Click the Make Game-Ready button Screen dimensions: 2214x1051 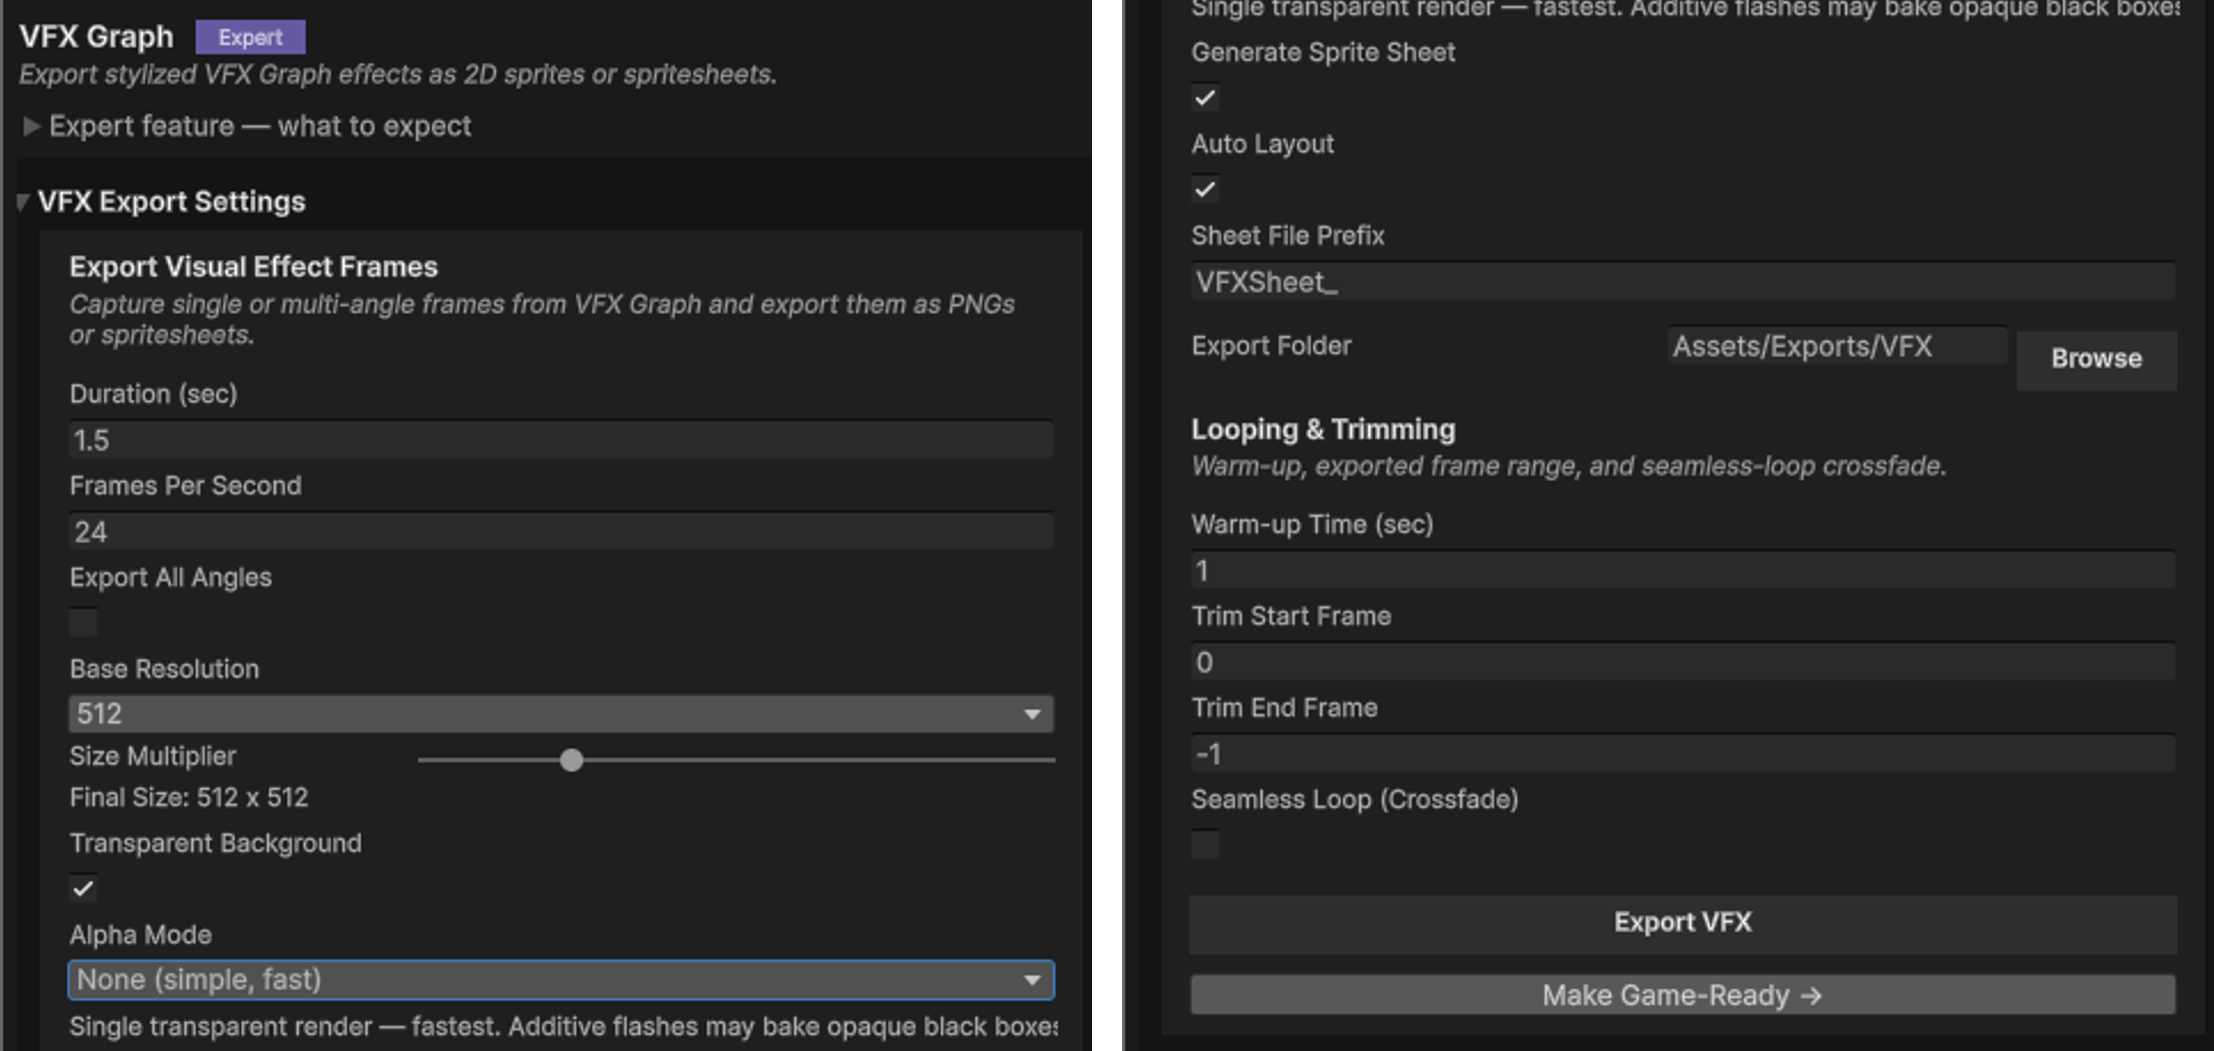tap(1683, 996)
